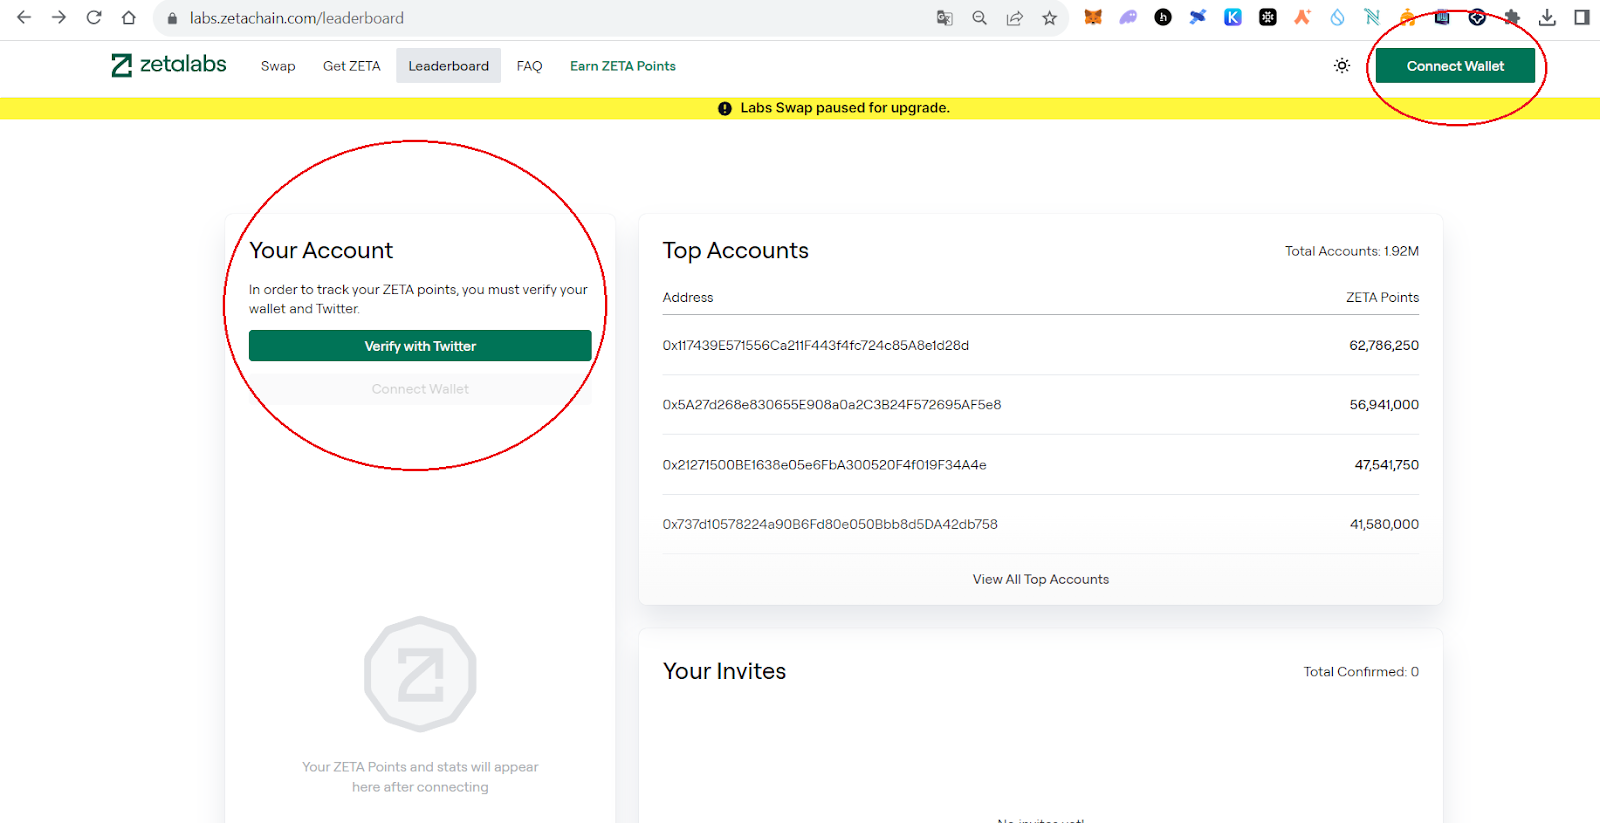Screen dimensions: 1600x823
Task: Click the Top Accounts heading
Action: (736, 250)
